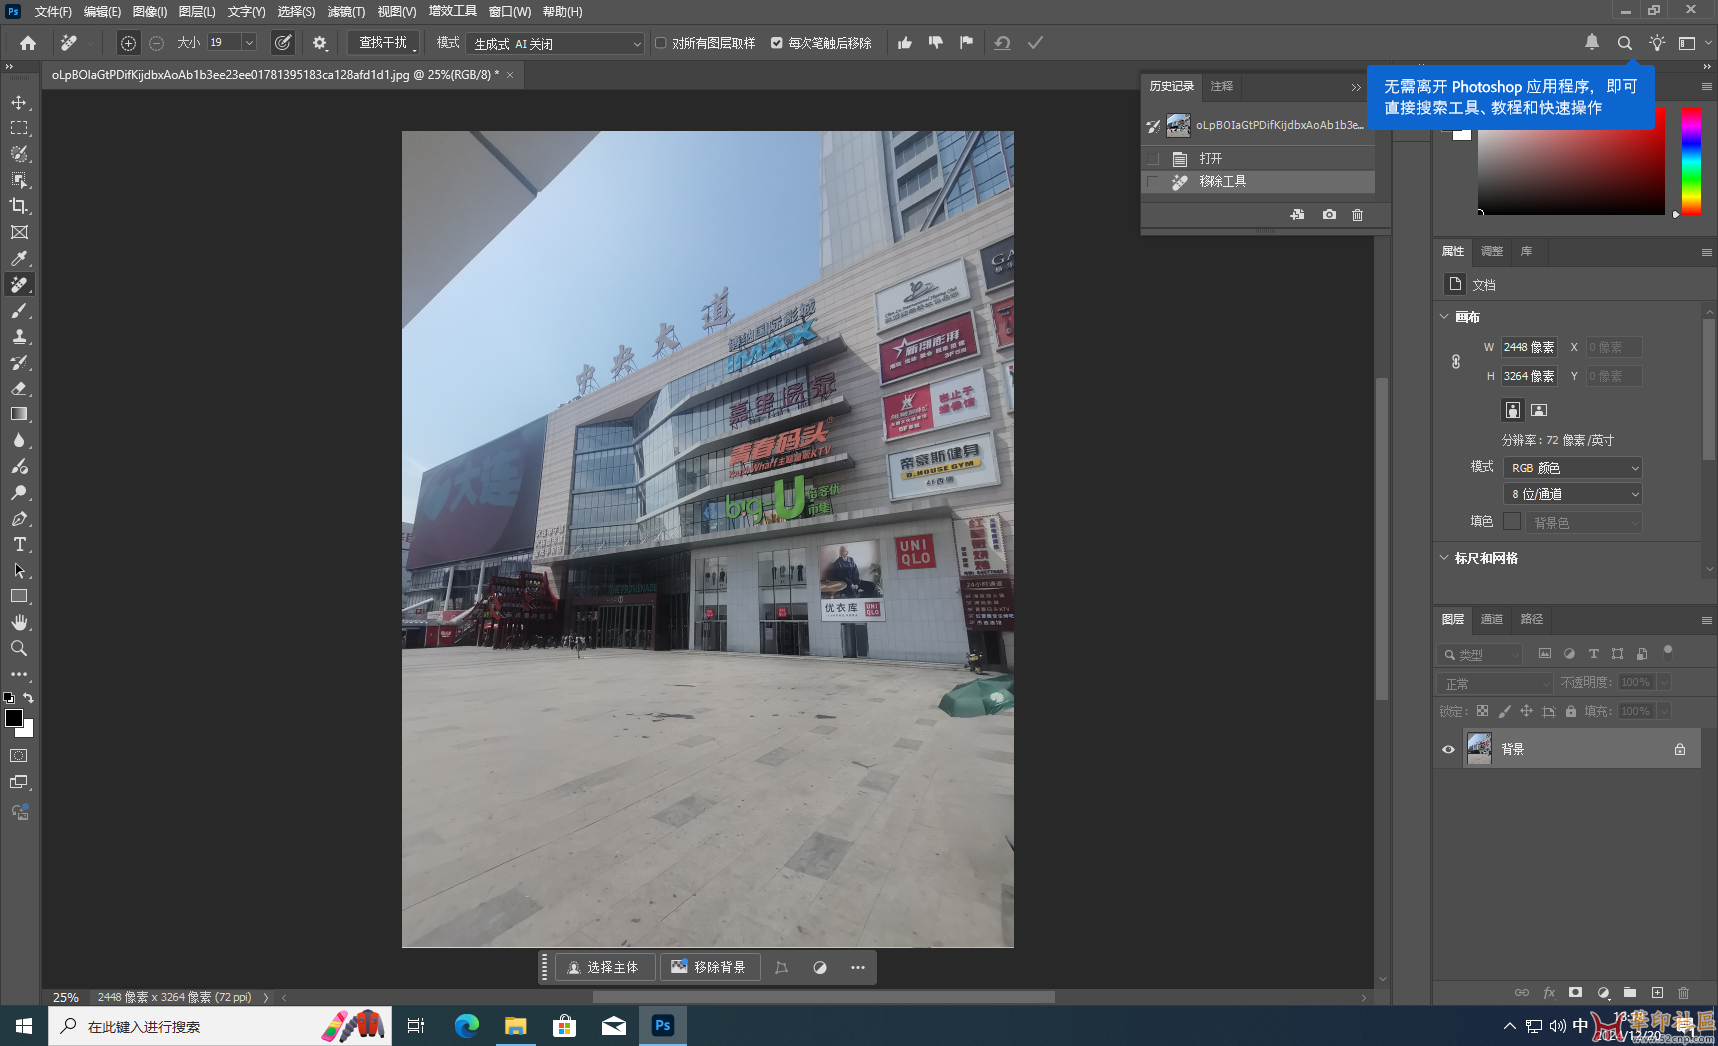Select the Frame tool
This screenshot has width=1718, height=1046.
[19, 232]
